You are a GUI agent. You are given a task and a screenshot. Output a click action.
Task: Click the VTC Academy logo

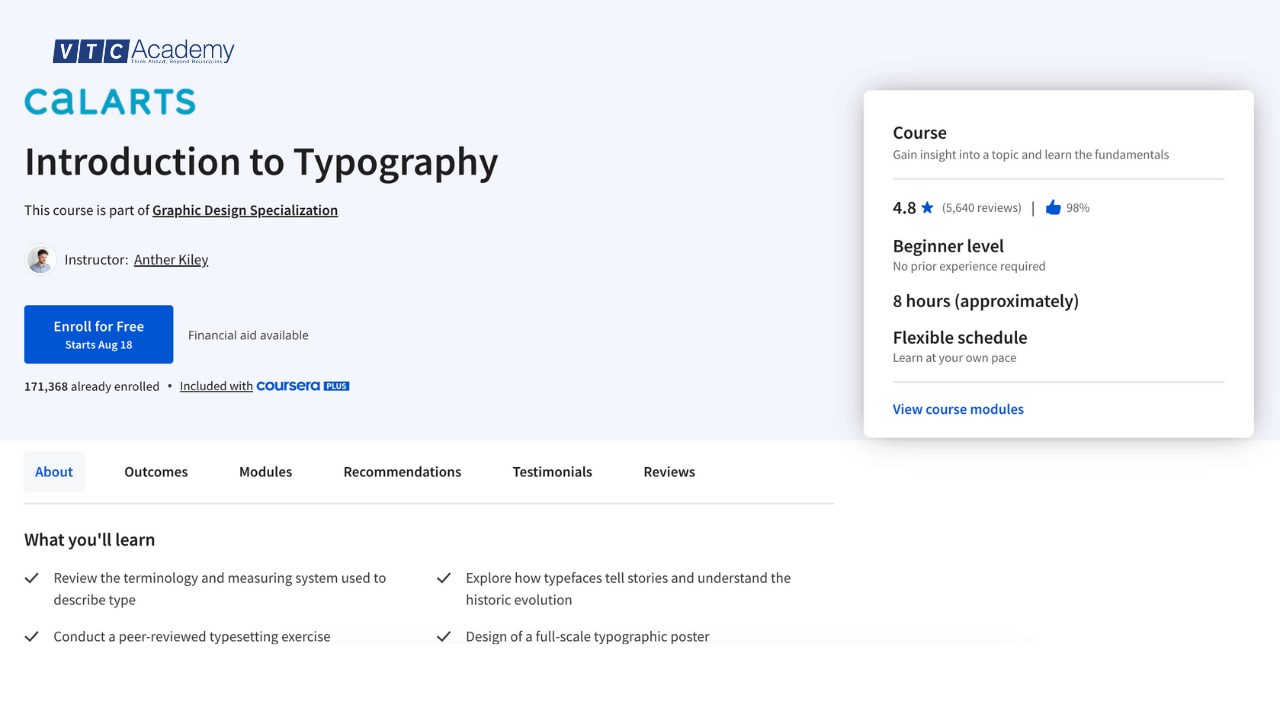tap(143, 49)
